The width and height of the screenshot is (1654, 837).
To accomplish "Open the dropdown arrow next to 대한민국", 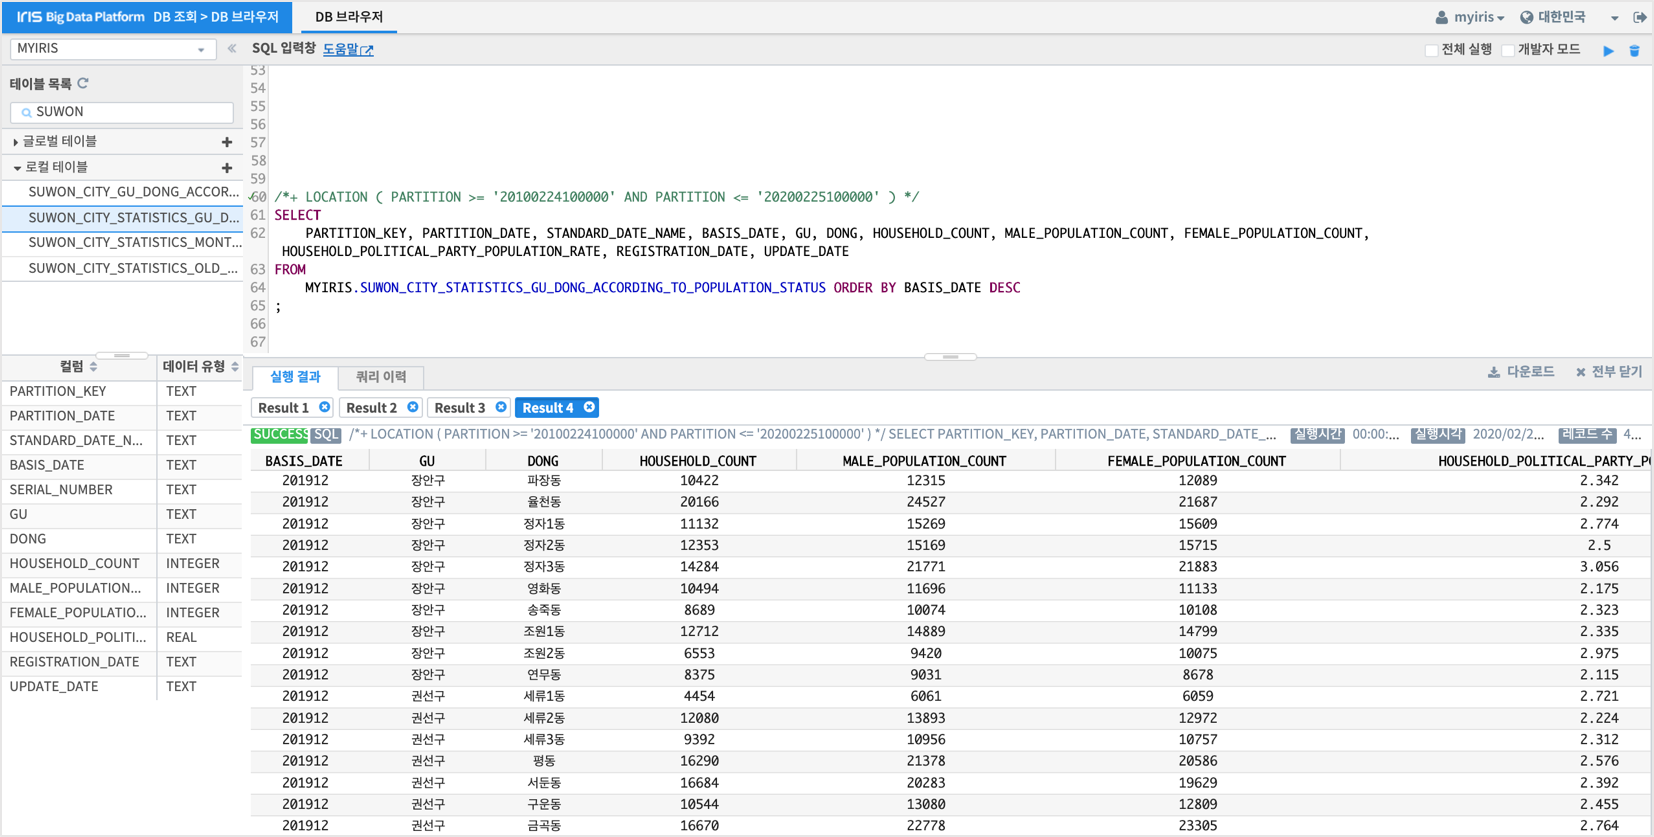I will coord(1614,18).
